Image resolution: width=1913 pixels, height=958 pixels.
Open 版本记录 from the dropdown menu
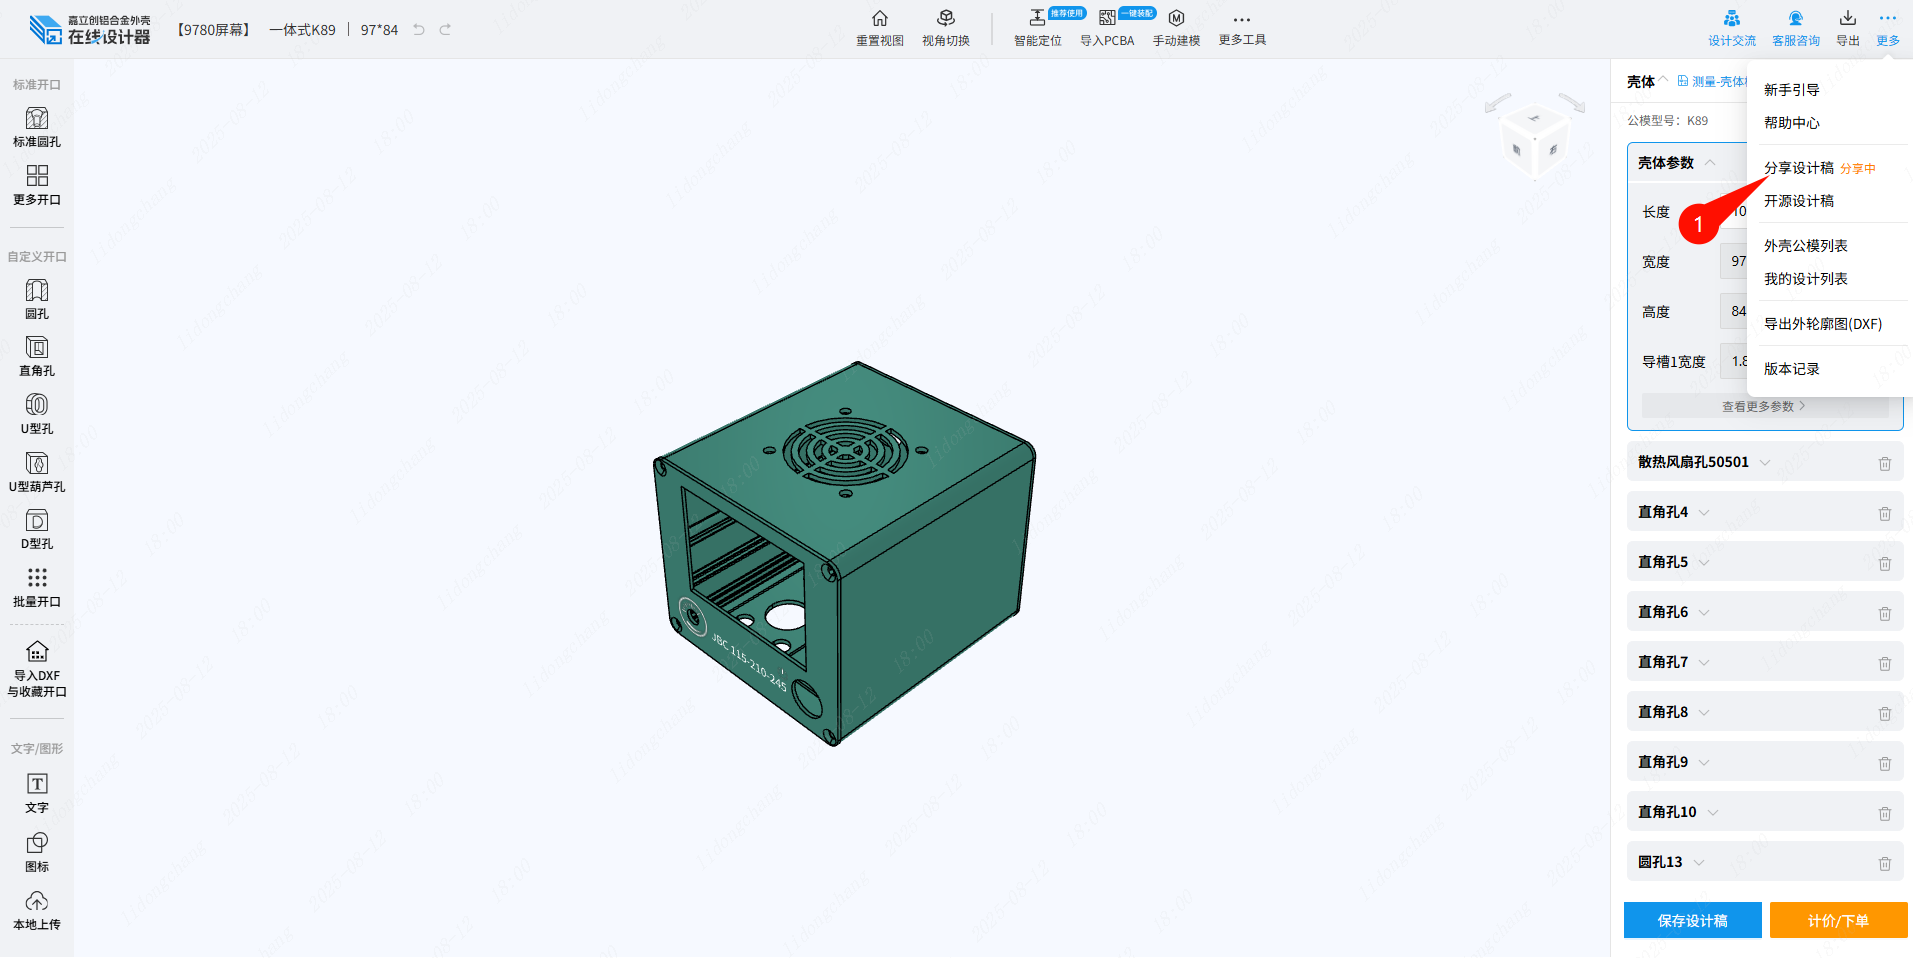pyautogui.click(x=1791, y=369)
